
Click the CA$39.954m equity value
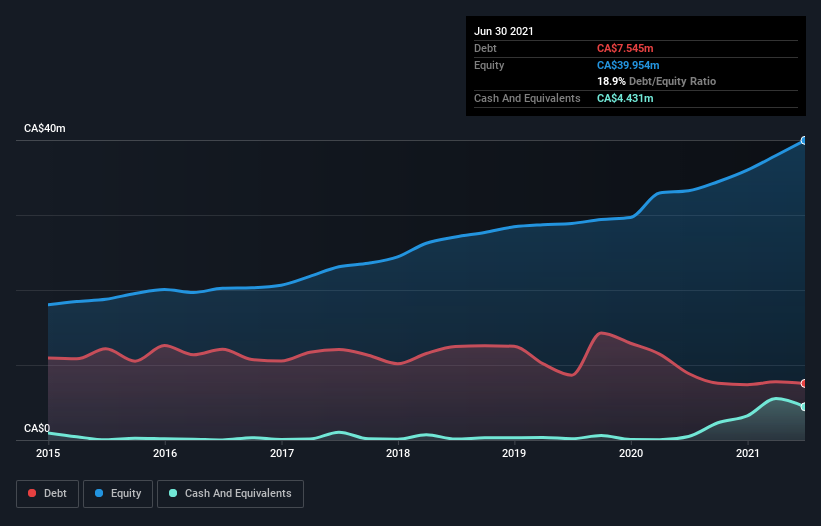click(x=628, y=65)
